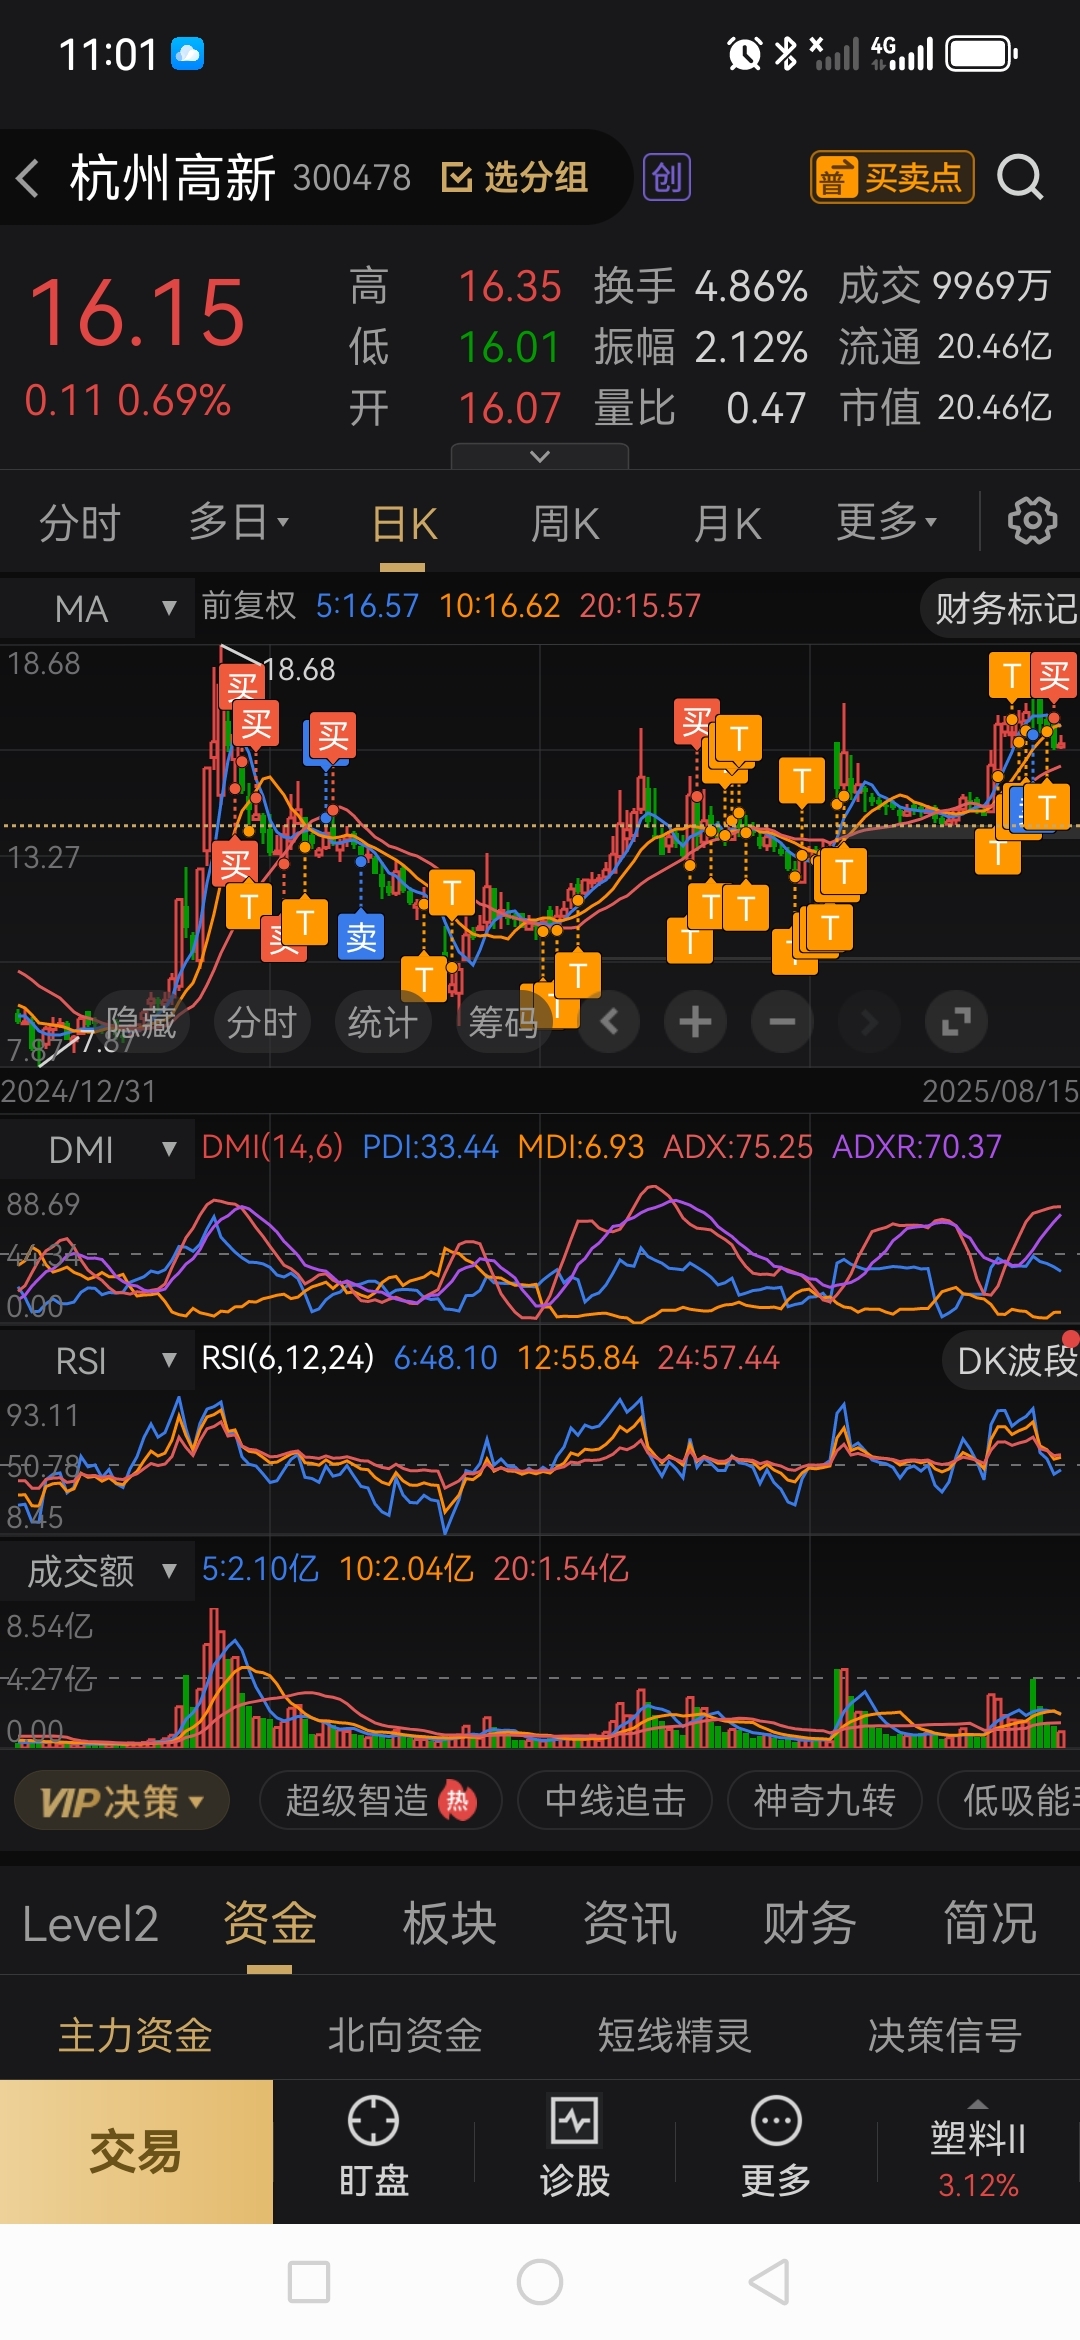Open the VIP决策 dropdown
The height and width of the screenshot is (2340, 1080).
click(x=122, y=1801)
